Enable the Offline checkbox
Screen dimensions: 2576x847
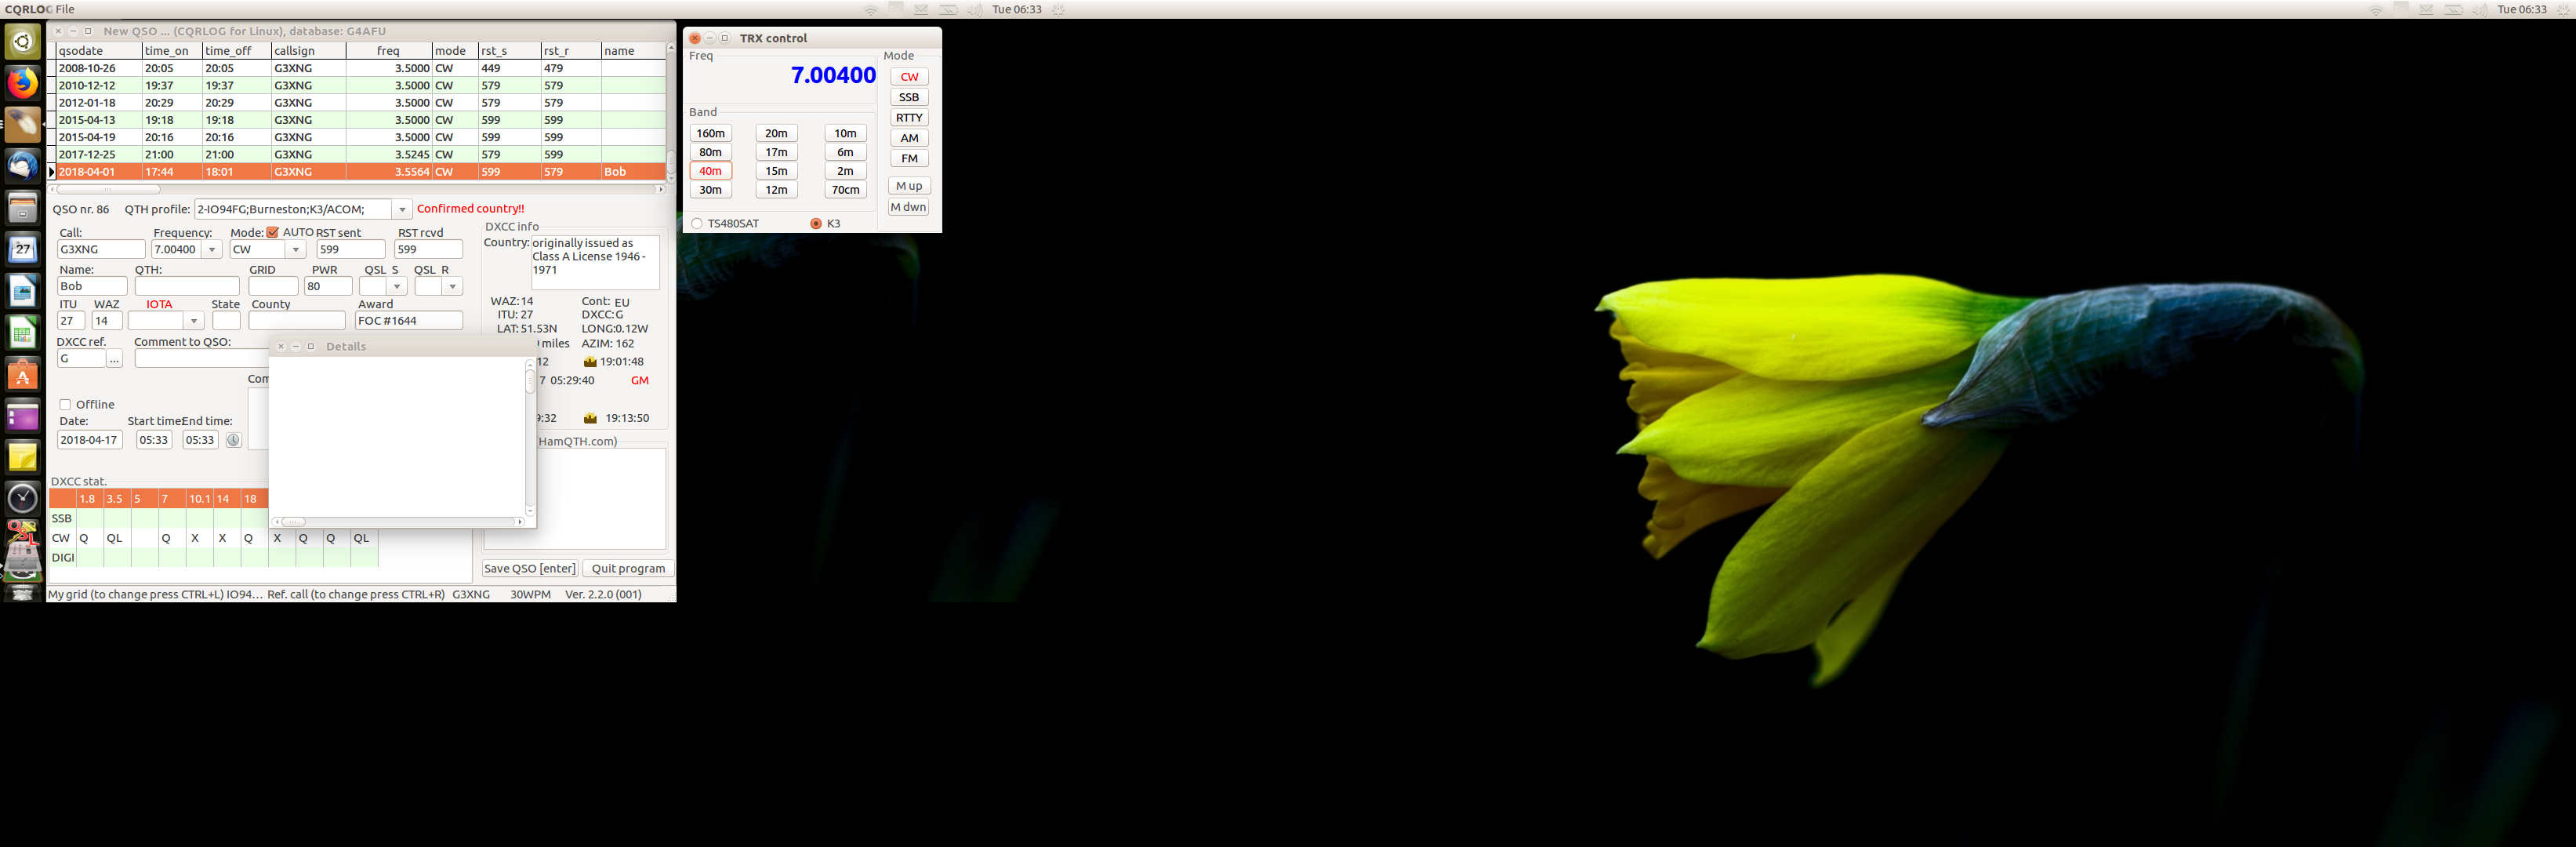coord(65,405)
